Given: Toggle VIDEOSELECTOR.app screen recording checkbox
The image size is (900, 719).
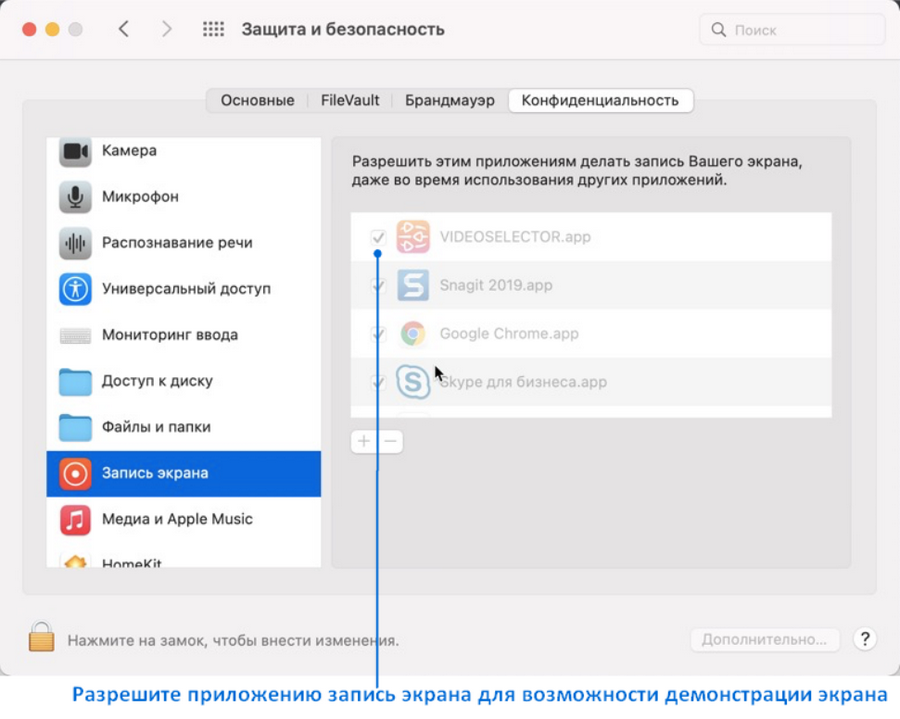Looking at the screenshot, I should point(378,237).
